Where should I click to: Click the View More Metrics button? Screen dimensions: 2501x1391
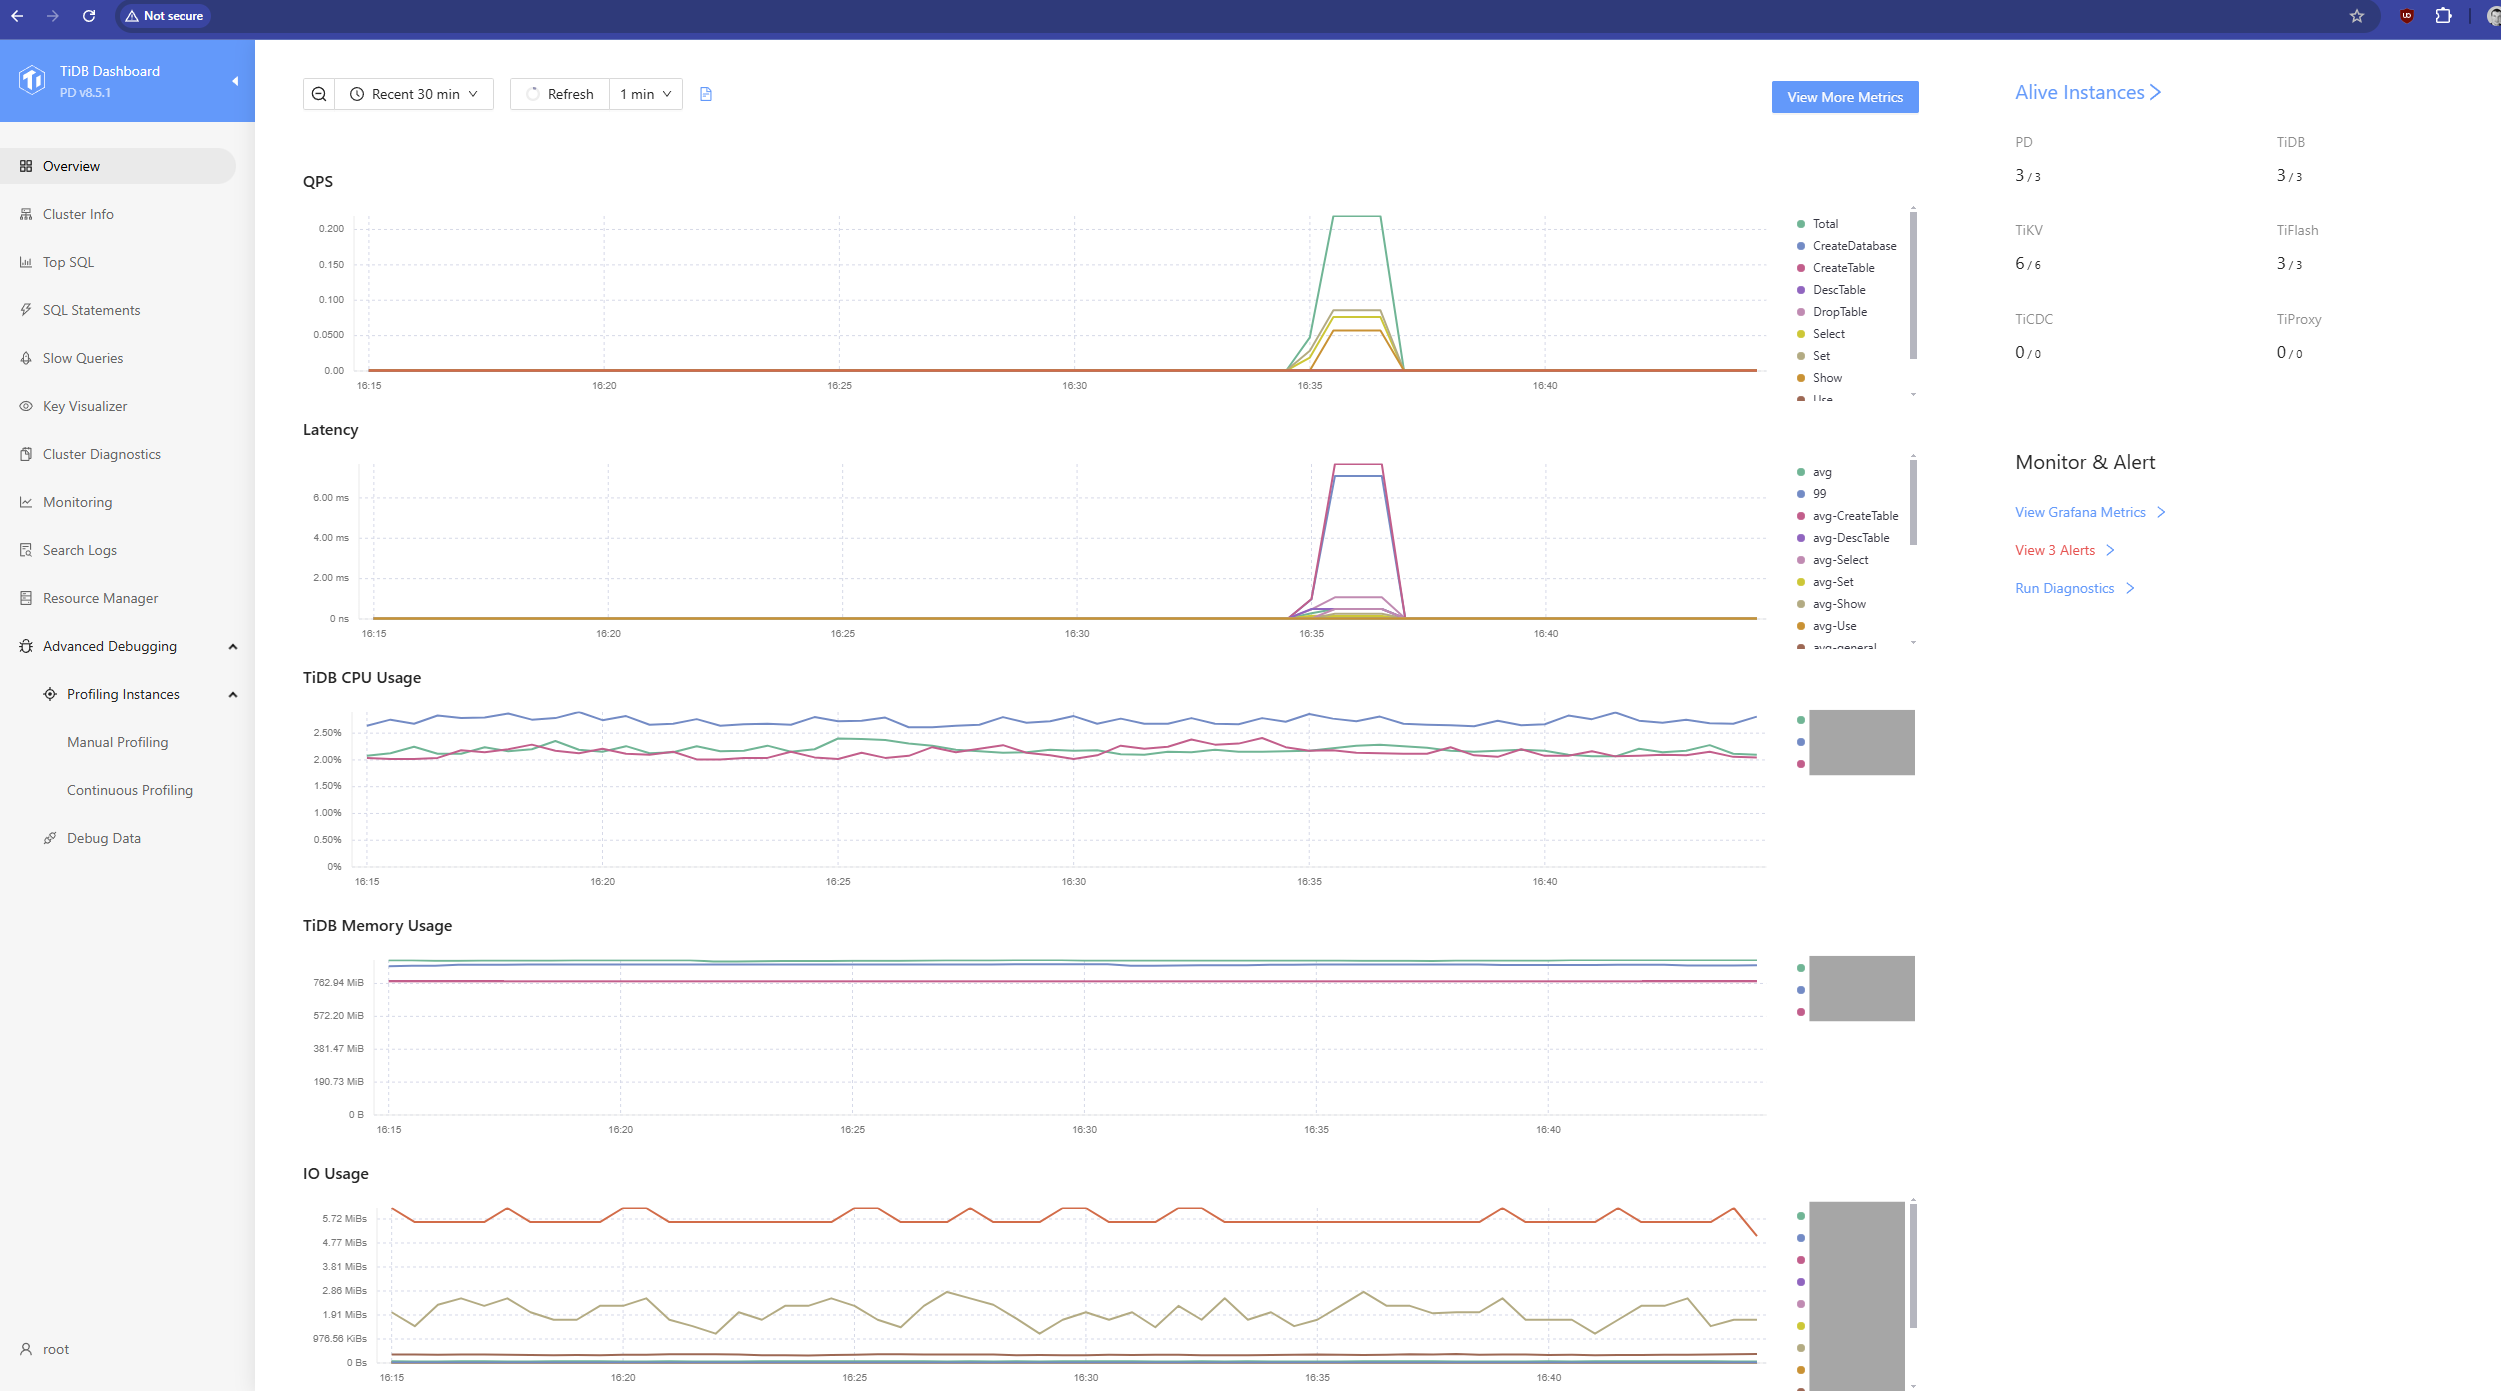1845,97
